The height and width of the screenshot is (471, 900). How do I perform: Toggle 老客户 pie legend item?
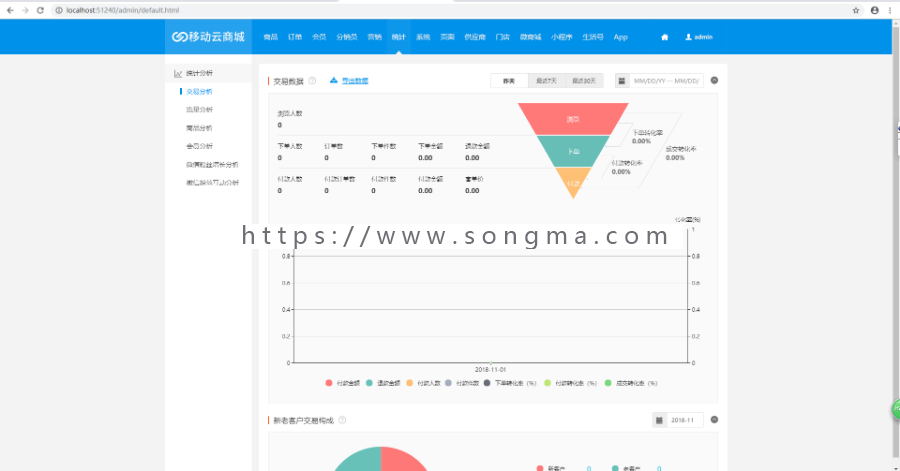[x=626, y=468]
